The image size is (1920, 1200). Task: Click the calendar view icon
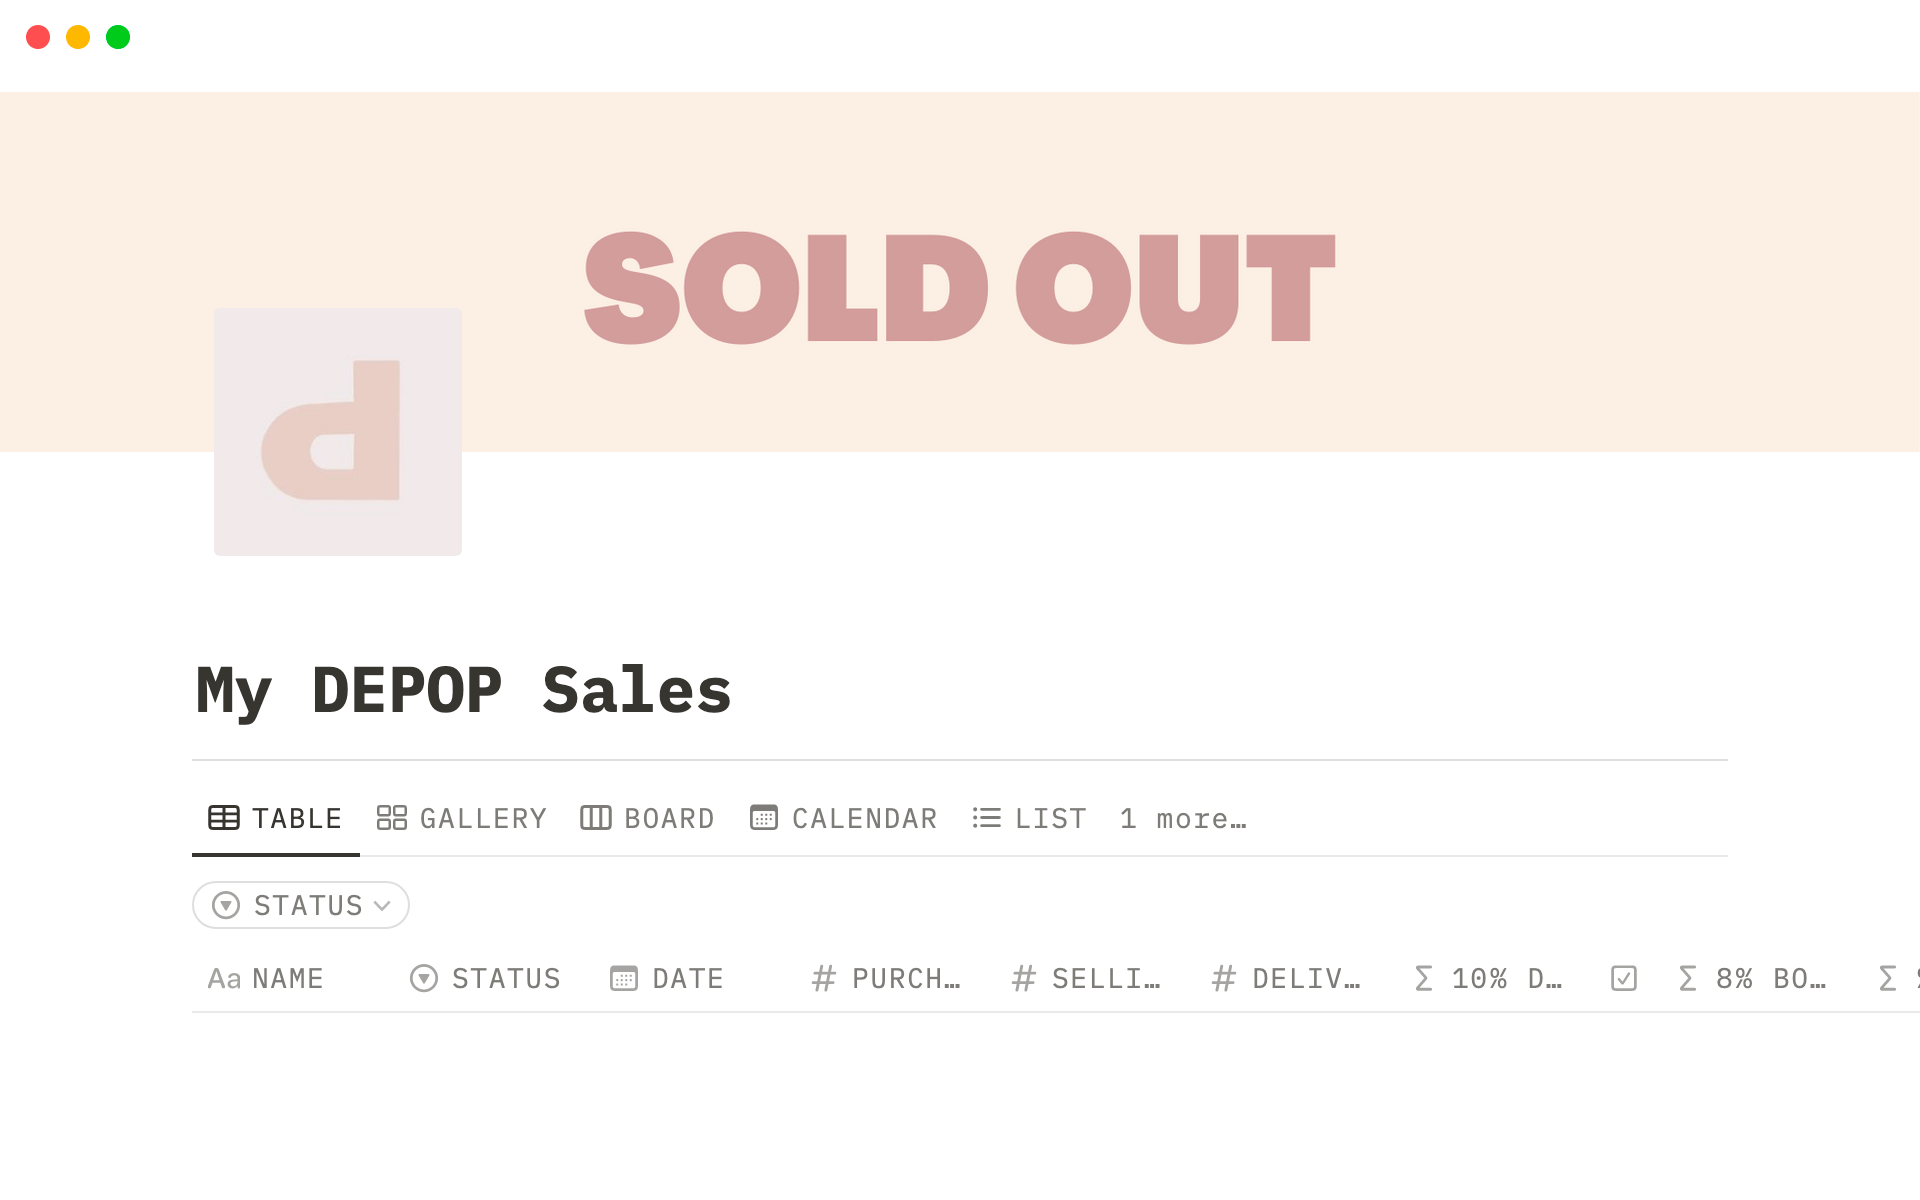(764, 818)
